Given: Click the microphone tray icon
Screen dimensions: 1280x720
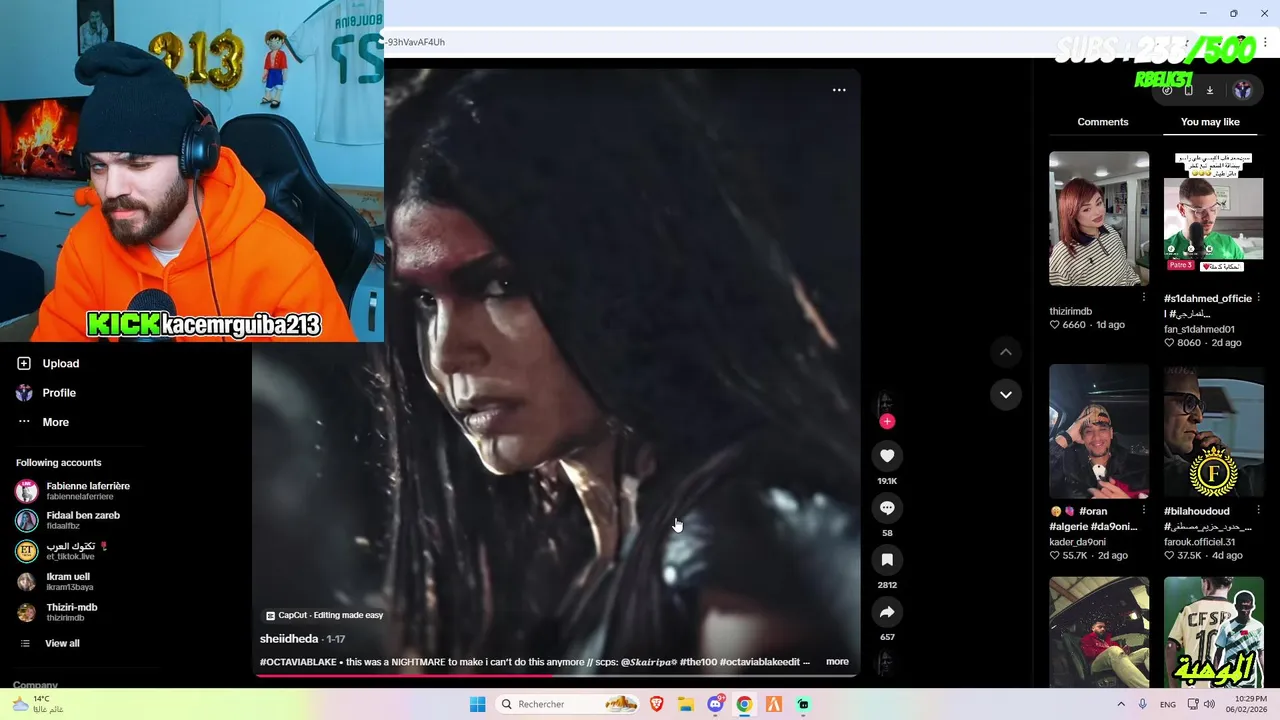Looking at the screenshot, I should click(1143, 704).
